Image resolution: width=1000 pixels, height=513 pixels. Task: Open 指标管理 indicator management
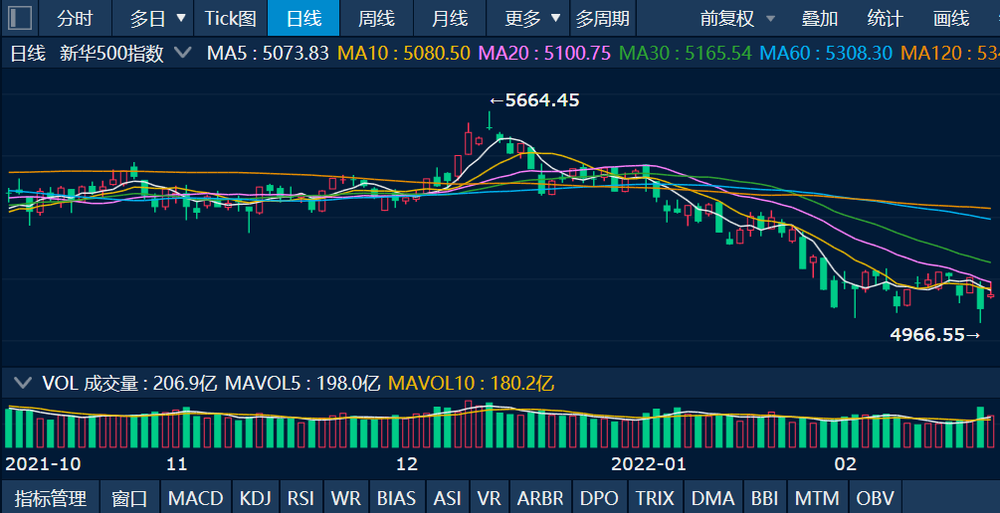tap(51, 497)
